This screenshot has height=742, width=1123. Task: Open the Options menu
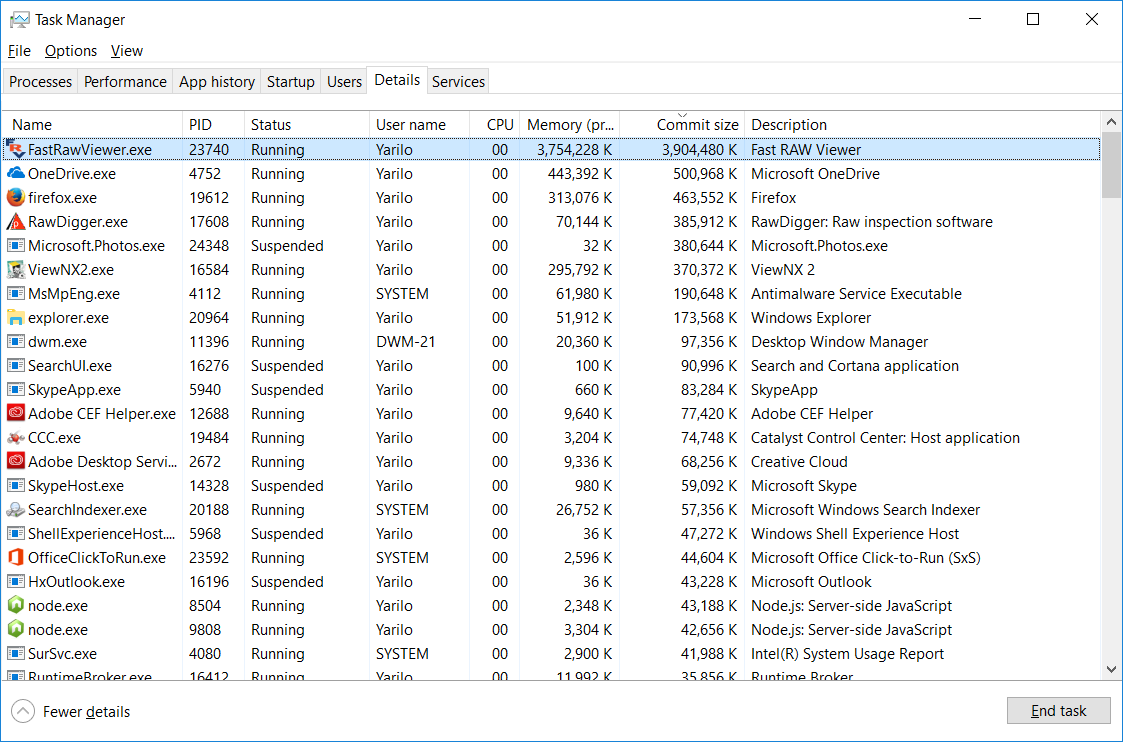(x=71, y=51)
